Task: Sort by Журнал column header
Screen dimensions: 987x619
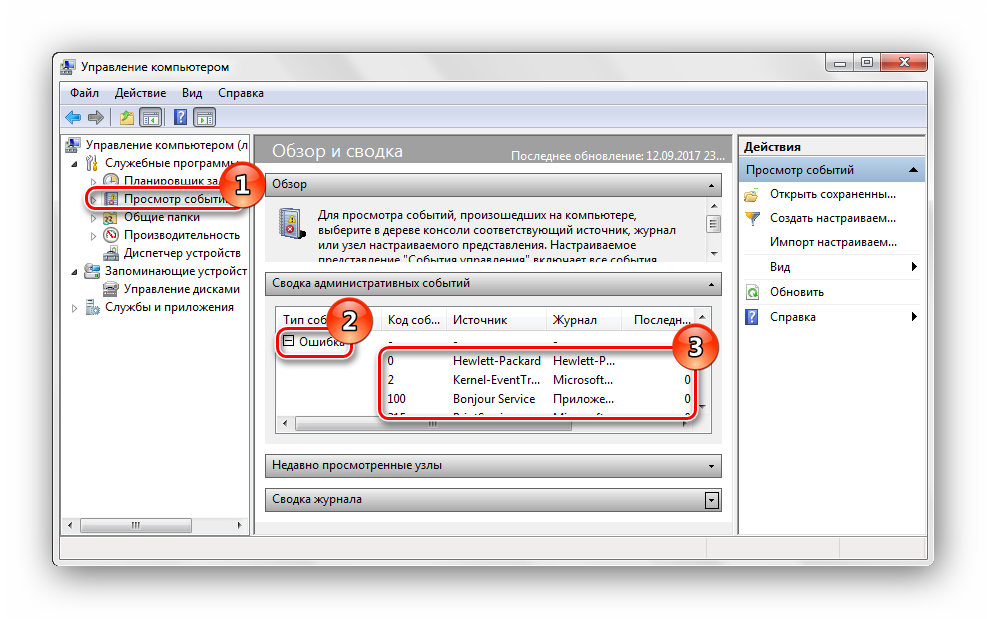Action: (x=584, y=320)
